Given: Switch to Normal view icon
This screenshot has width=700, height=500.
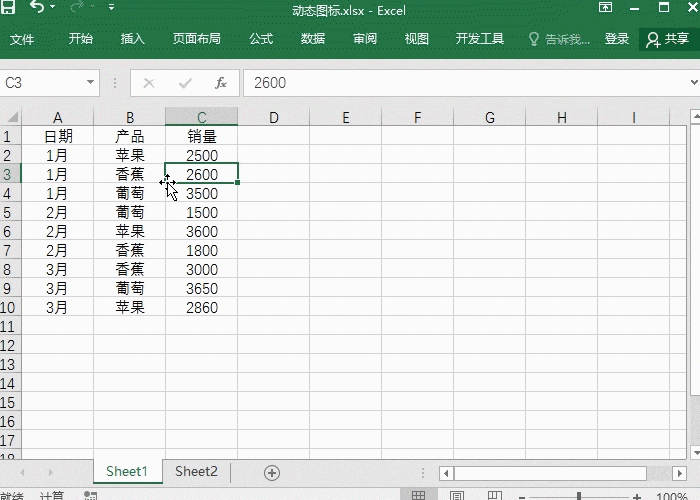Looking at the screenshot, I should pyautogui.click(x=418, y=495).
